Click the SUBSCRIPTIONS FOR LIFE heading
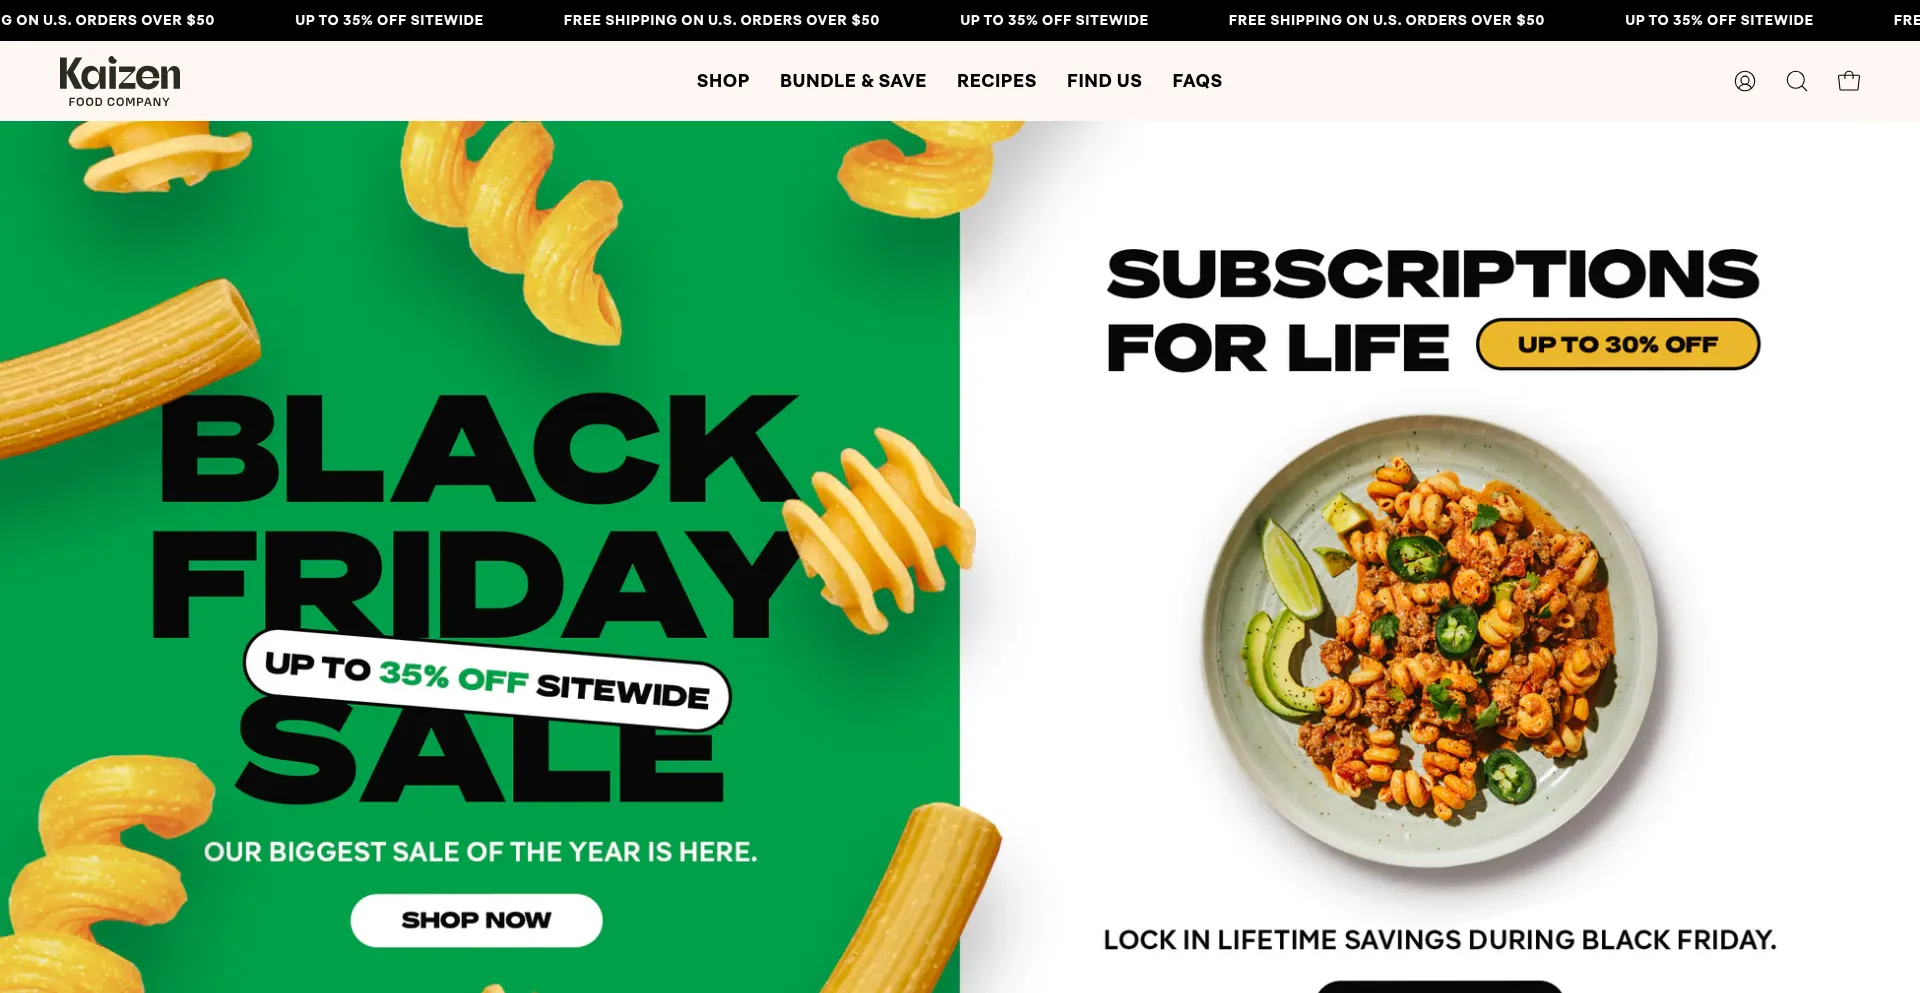The width and height of the screenshot is (1920, 993). point(1432,310)
